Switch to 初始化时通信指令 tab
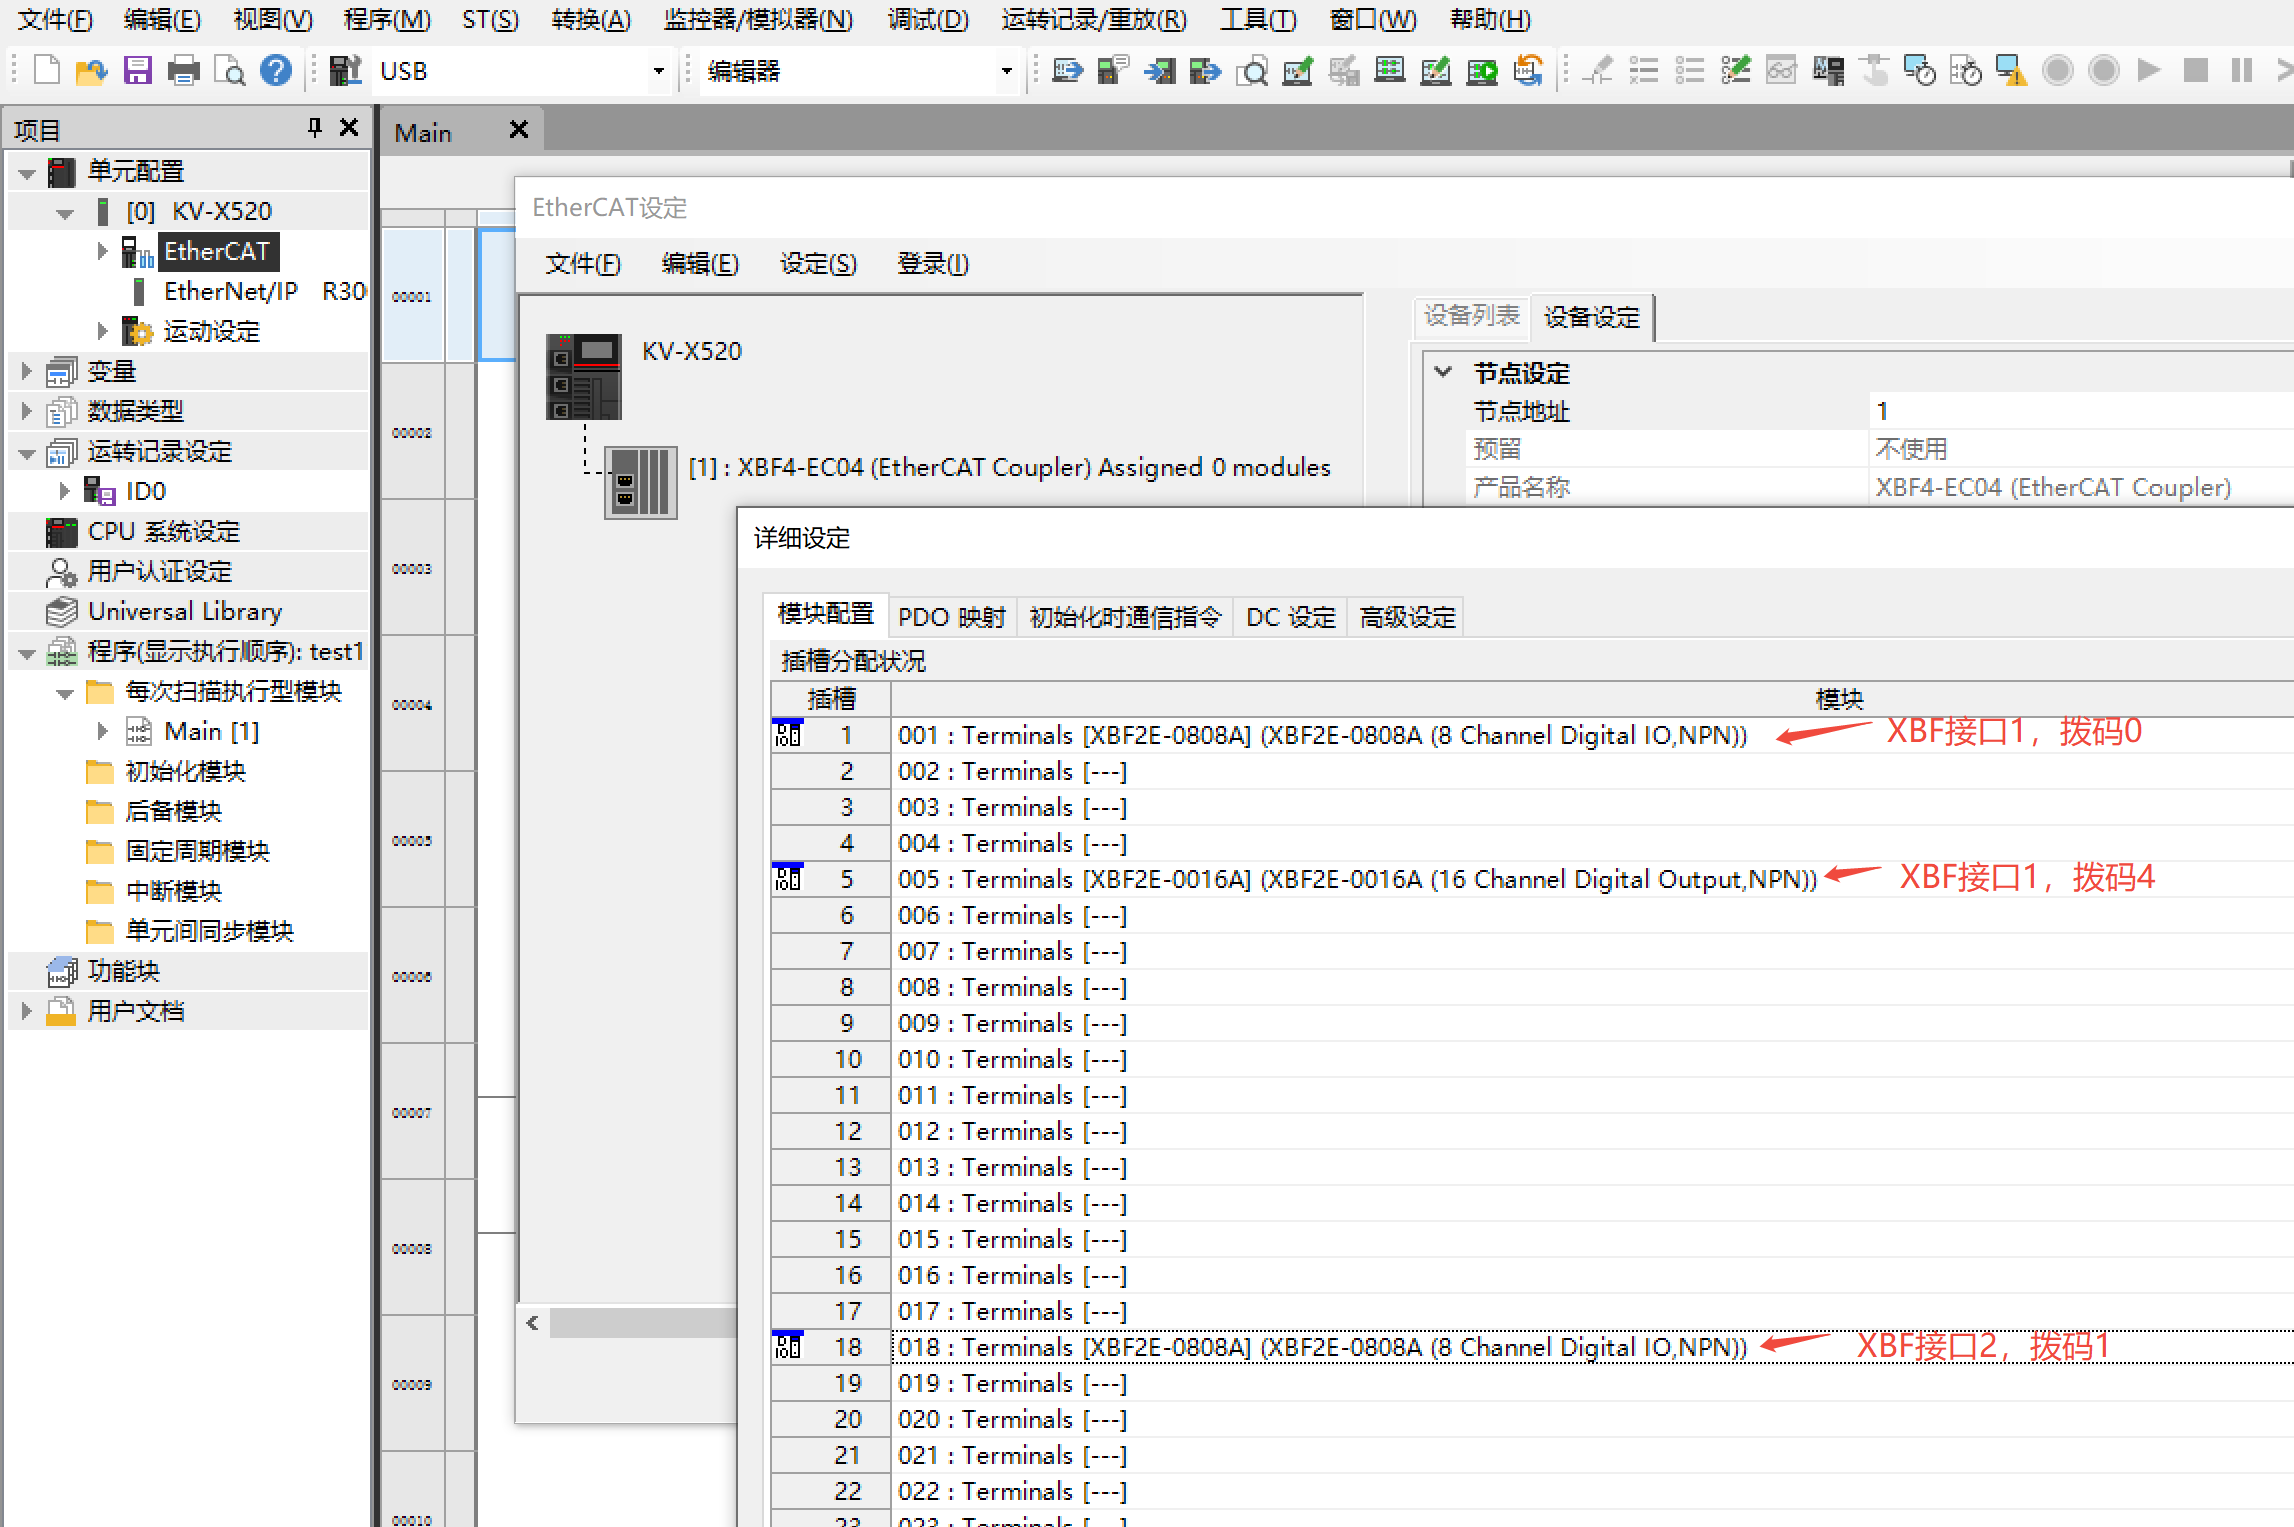The image size is (2294, 1527). 1125,617
